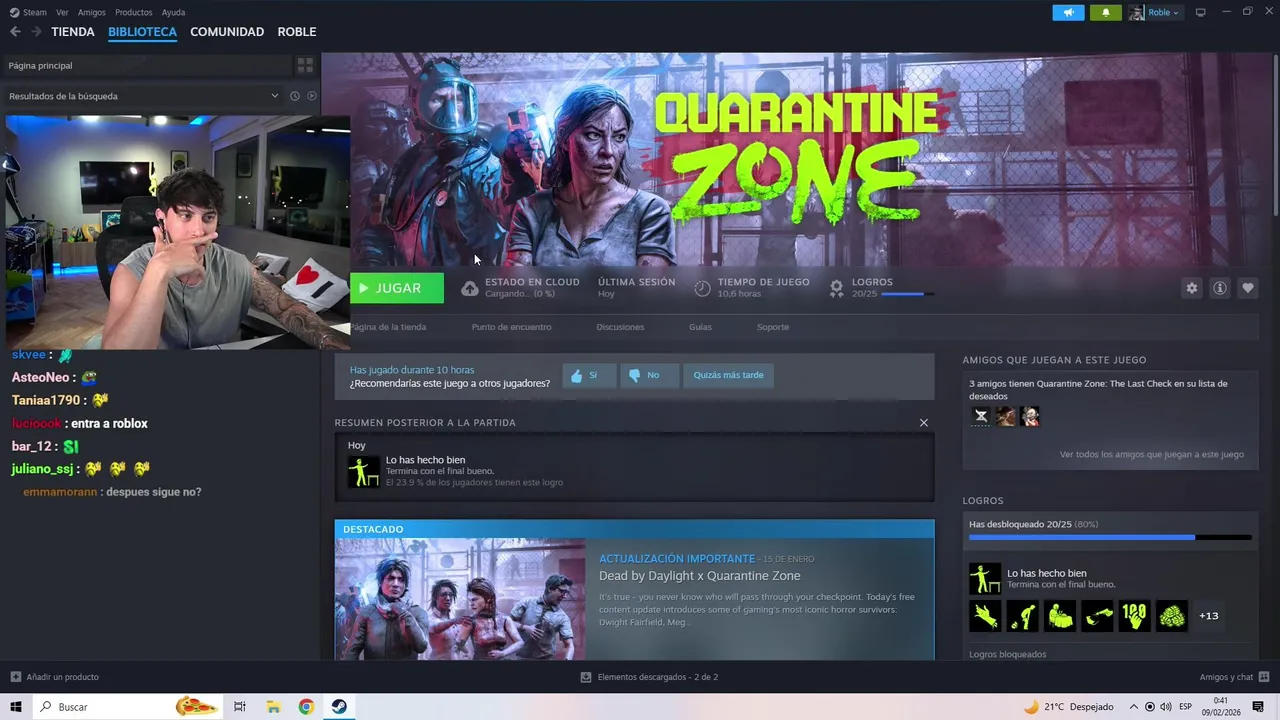Viewport: 1280px width, 720px height.
Task: Open Punto de encuentro link
Action: coord(511,327)
